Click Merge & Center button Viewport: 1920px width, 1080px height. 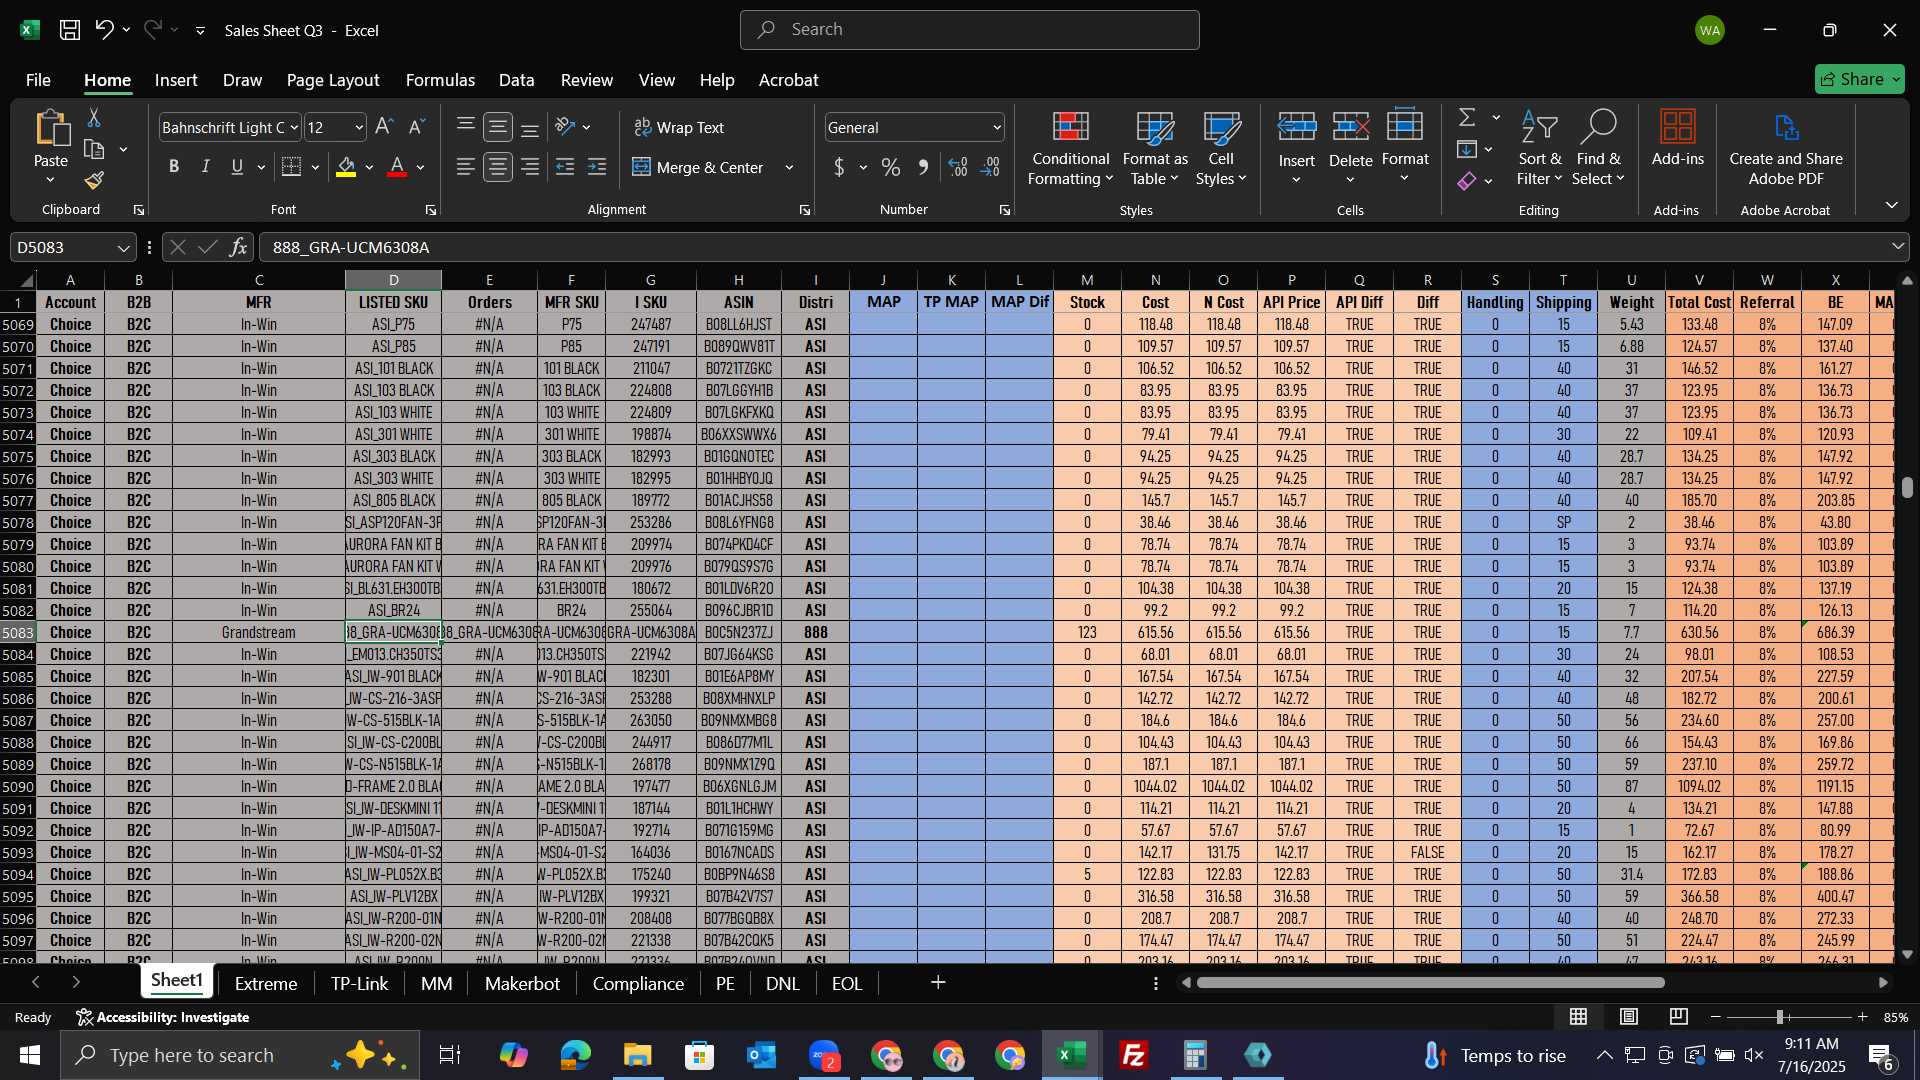click(x=698, y=168)
